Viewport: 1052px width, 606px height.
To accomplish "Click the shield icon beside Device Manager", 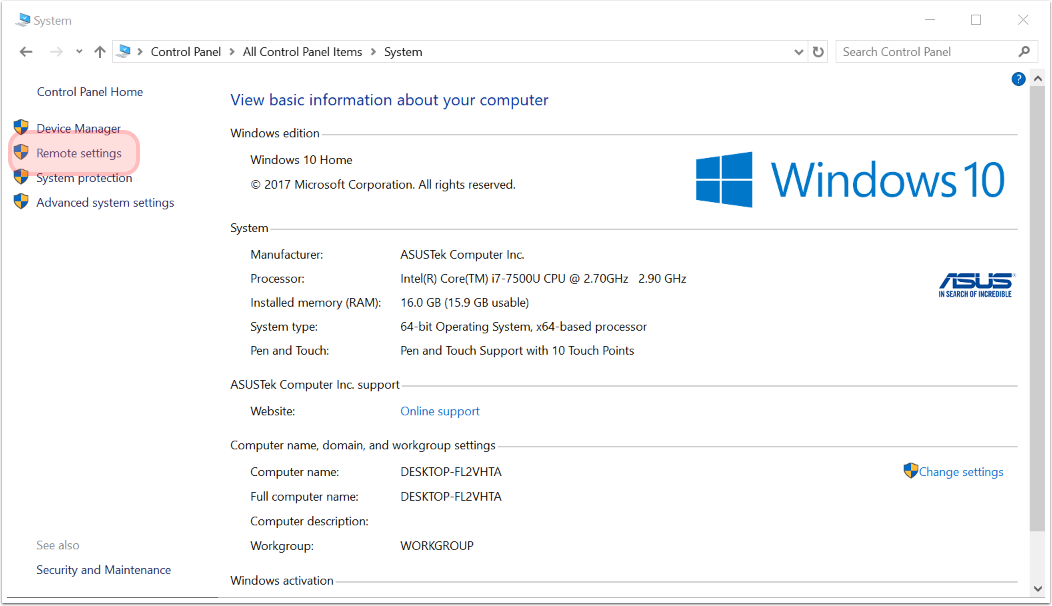I will 21,127.
